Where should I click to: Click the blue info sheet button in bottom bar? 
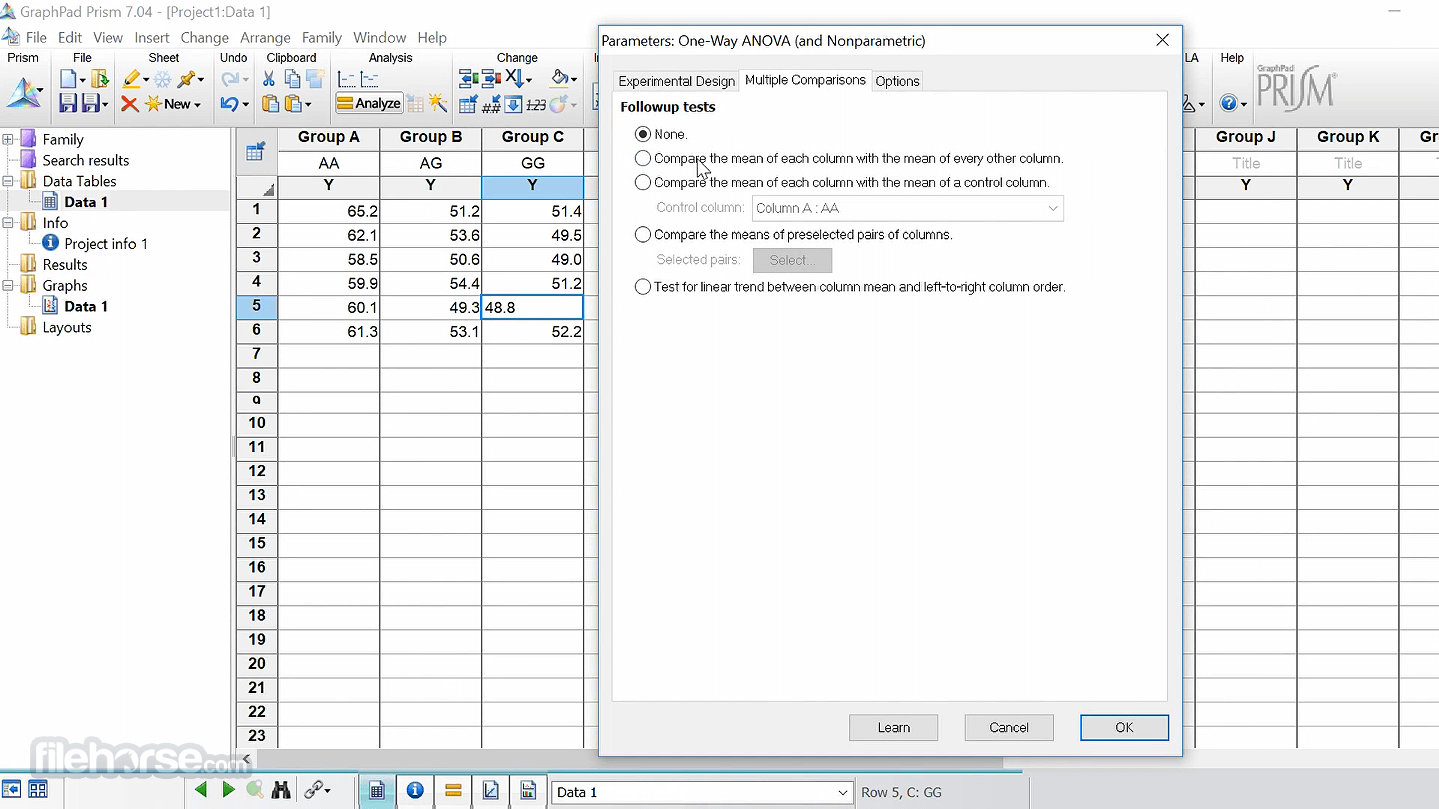pyautogui.click(x=415, y=791)
